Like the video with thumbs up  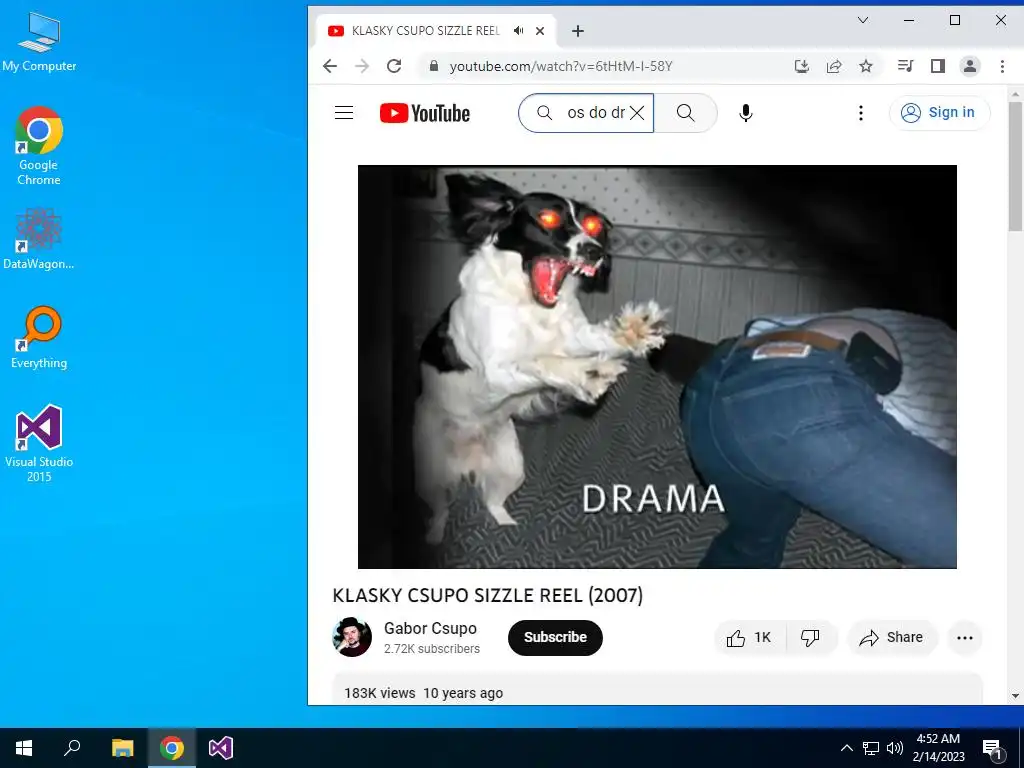point(750,638)
